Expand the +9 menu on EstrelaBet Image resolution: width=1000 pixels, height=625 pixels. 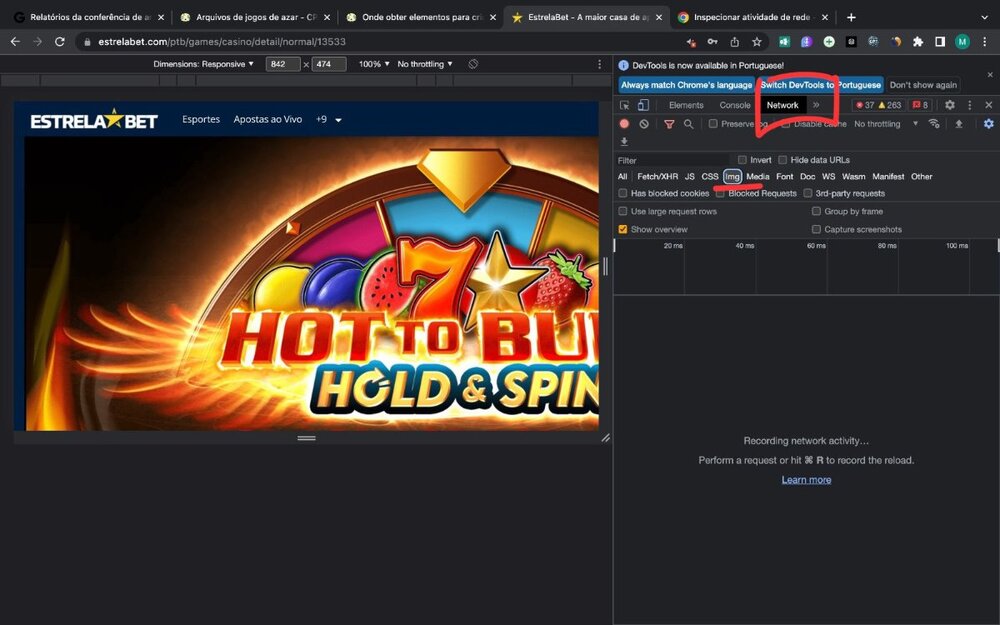[x=328, y=119]
